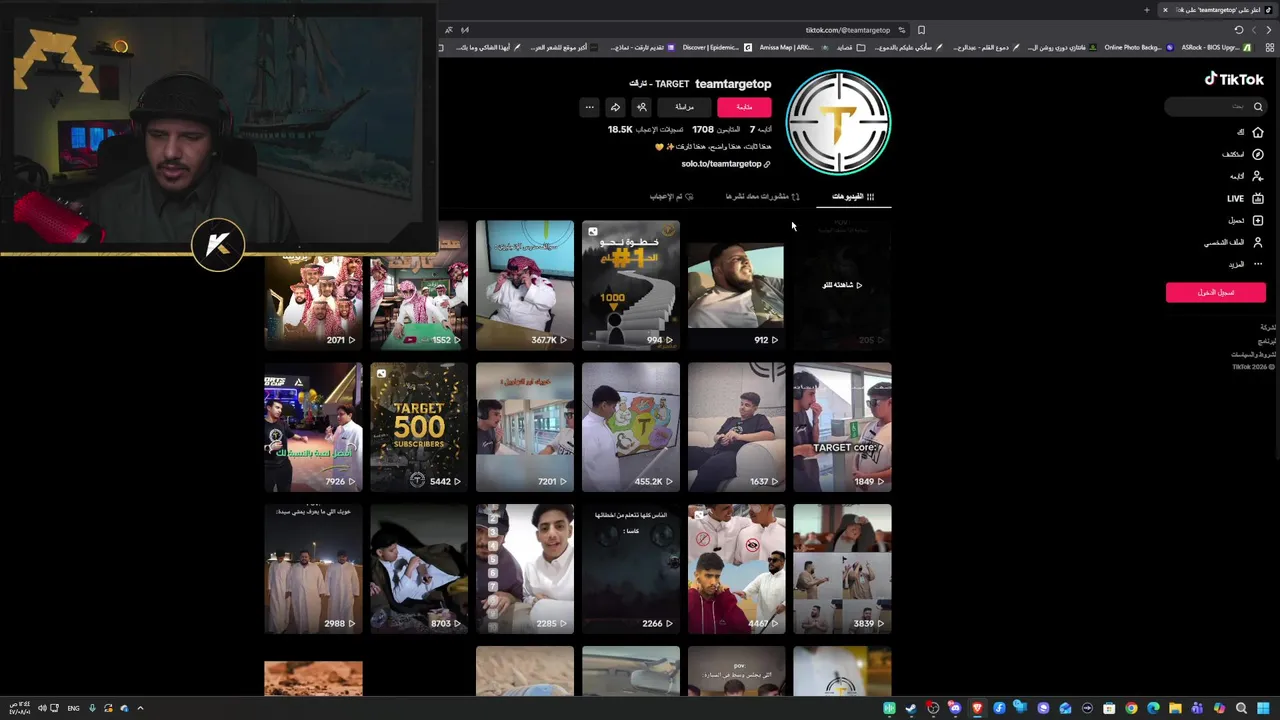Open the video with 7201 views

point(524,427)
